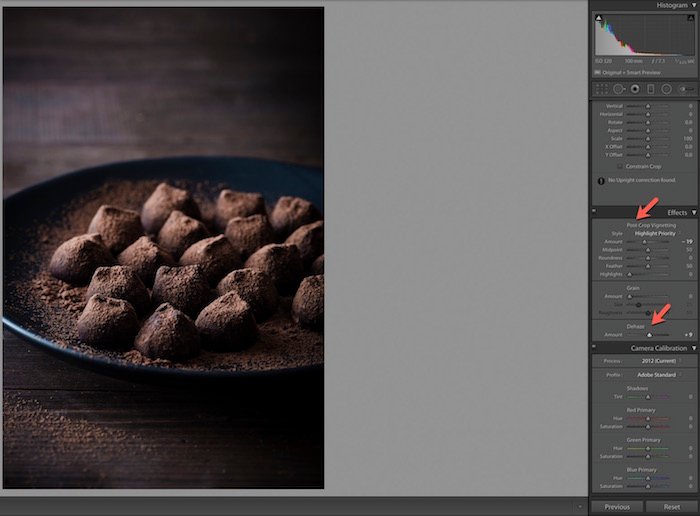Select the Radial Filter tool
Viewport: 700px width, 516px height.
pyautogui.click(x=666, y=89)
